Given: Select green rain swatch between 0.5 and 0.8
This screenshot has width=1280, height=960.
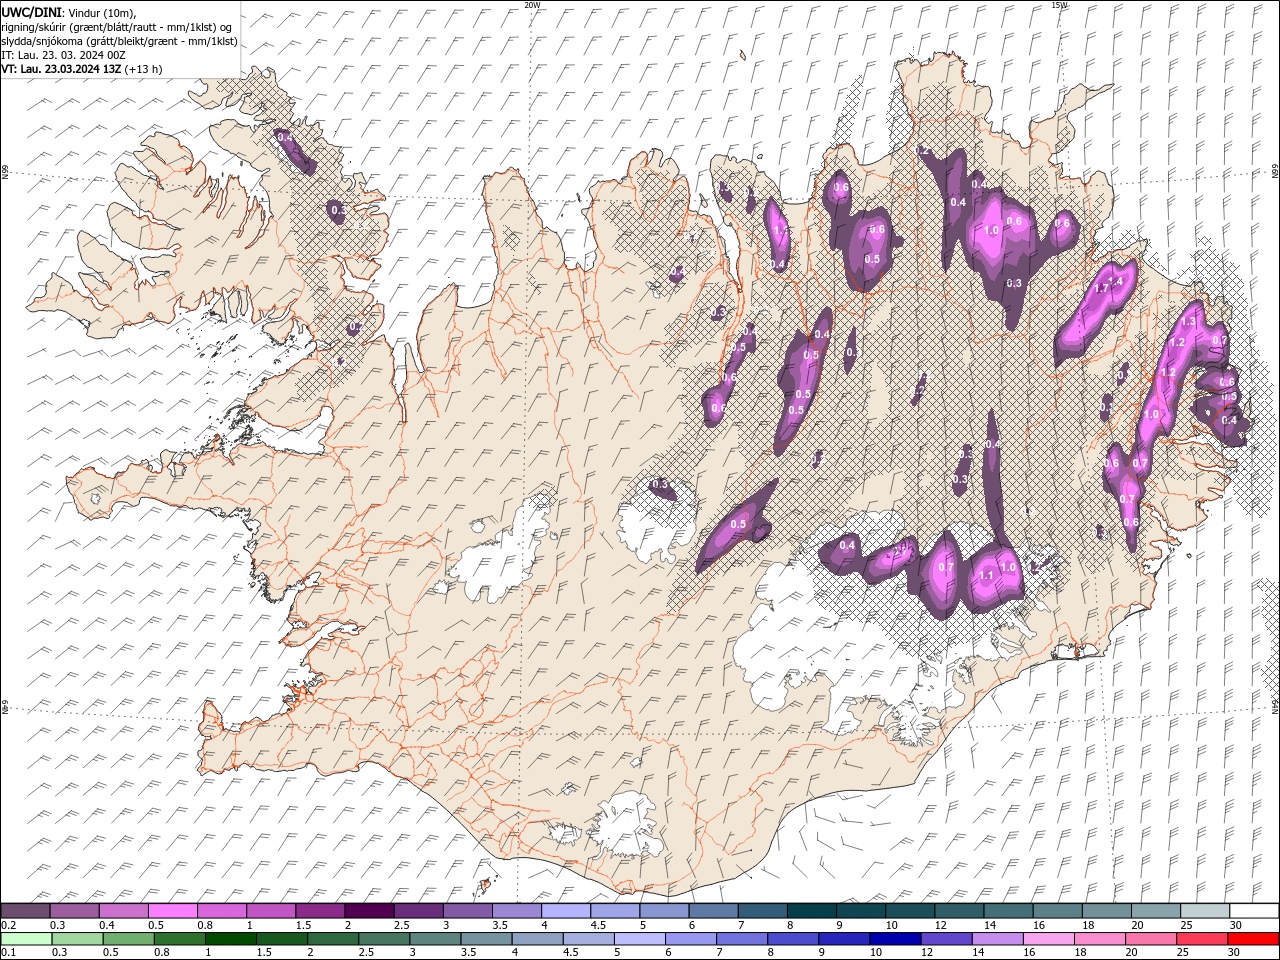Looking at the screenshot, I should coord(128,939).
